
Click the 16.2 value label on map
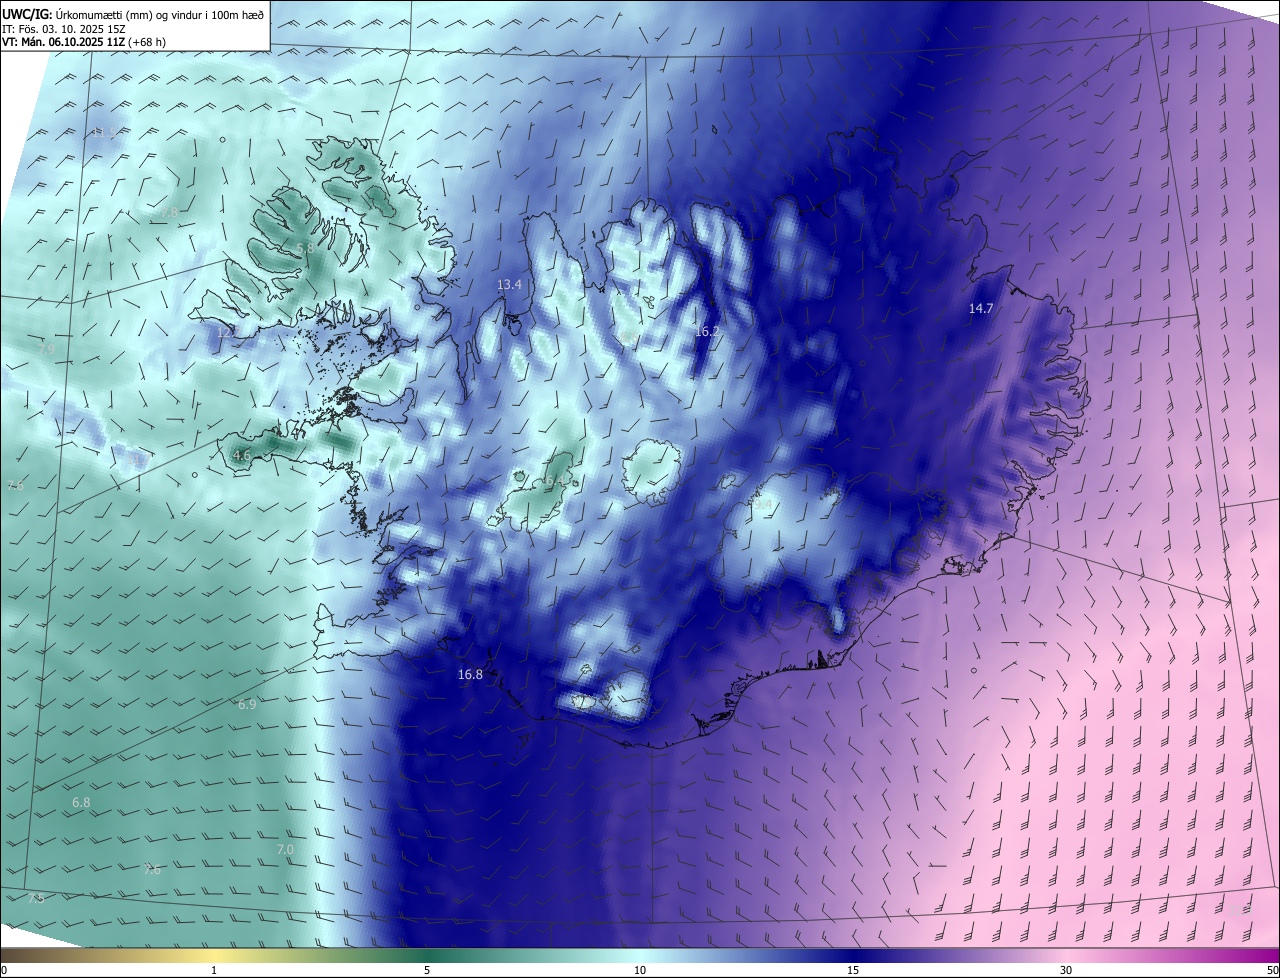[x=707, y=331]
